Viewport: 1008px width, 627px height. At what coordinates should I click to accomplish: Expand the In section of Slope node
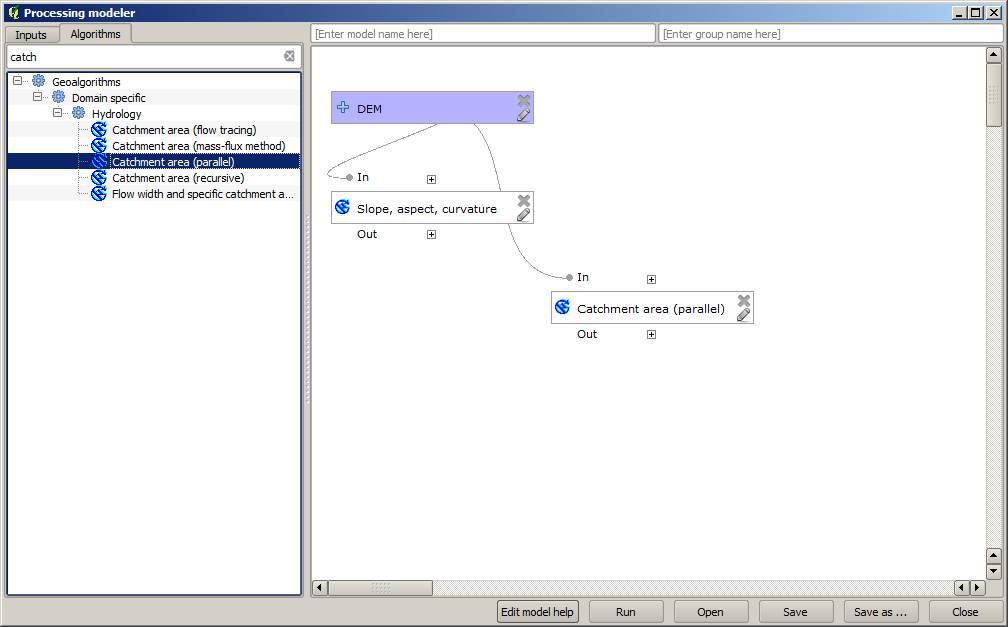[x=431, y=179]
